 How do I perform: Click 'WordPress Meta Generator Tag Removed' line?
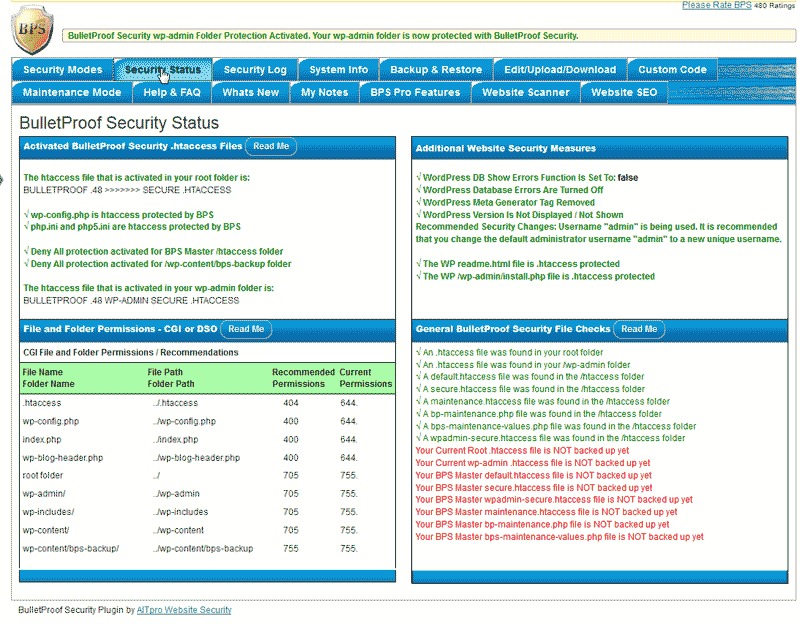[508, 203]
